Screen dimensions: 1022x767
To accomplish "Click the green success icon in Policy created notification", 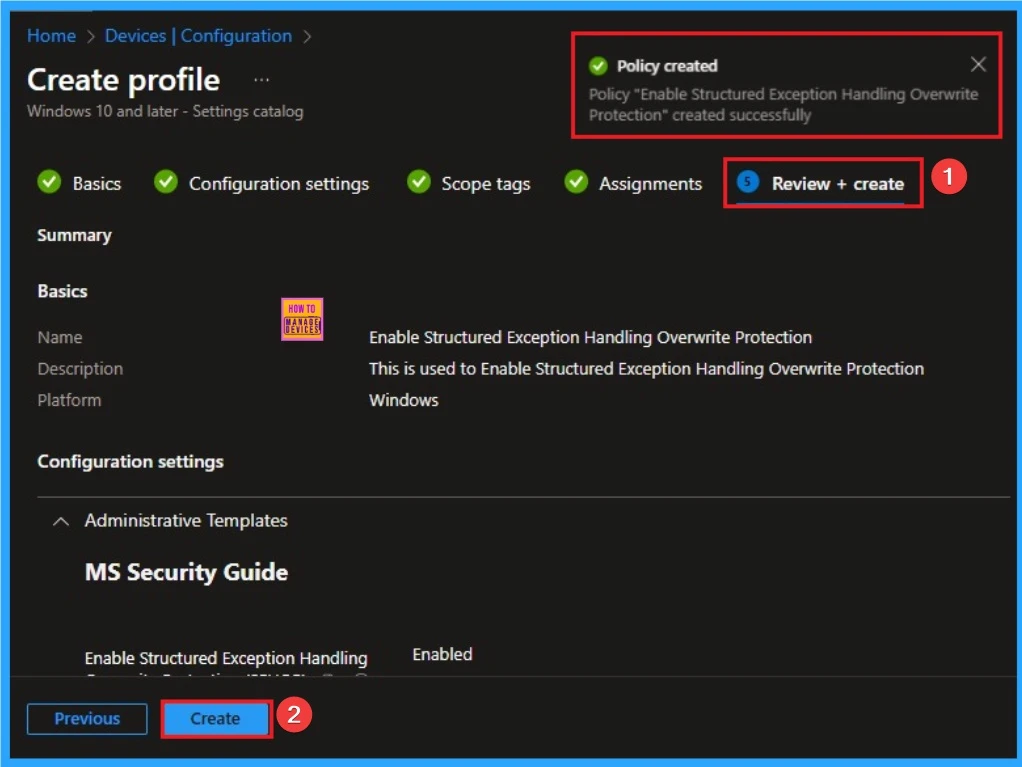I will [598, 66].
